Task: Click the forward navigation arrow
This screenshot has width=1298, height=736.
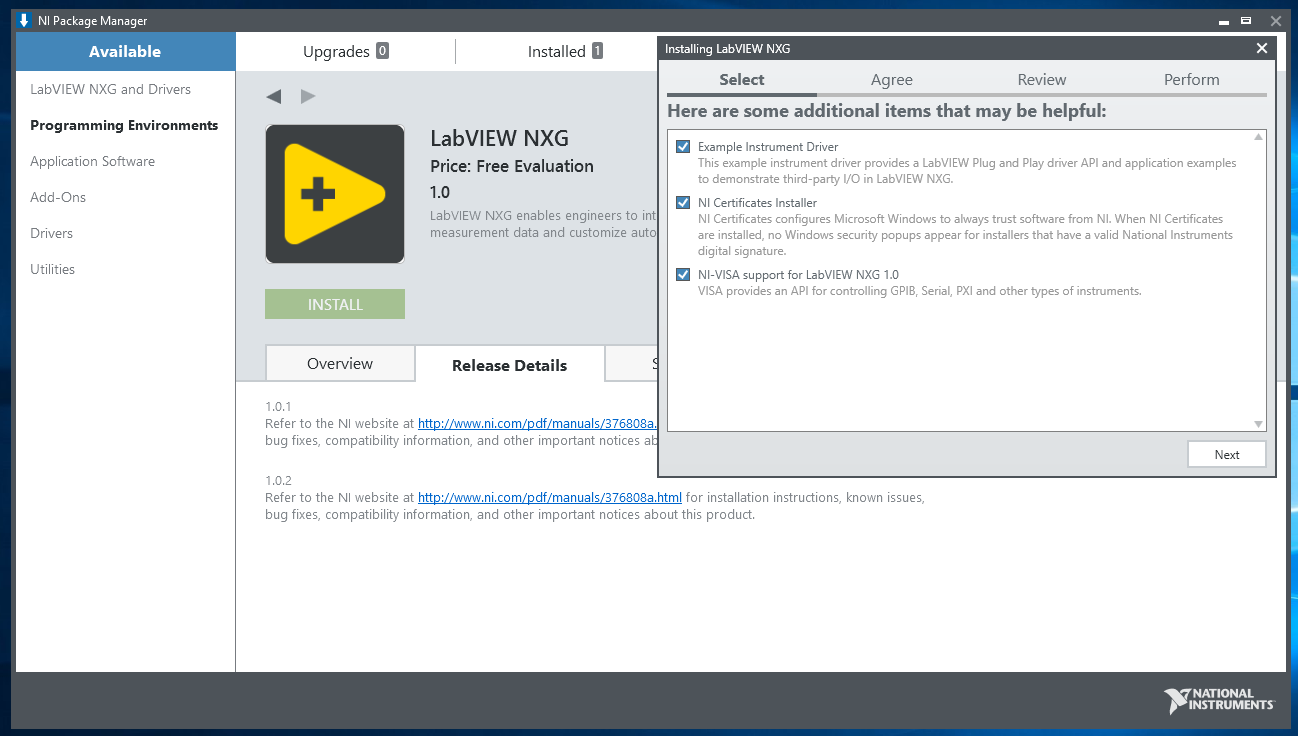Action: 308,96
